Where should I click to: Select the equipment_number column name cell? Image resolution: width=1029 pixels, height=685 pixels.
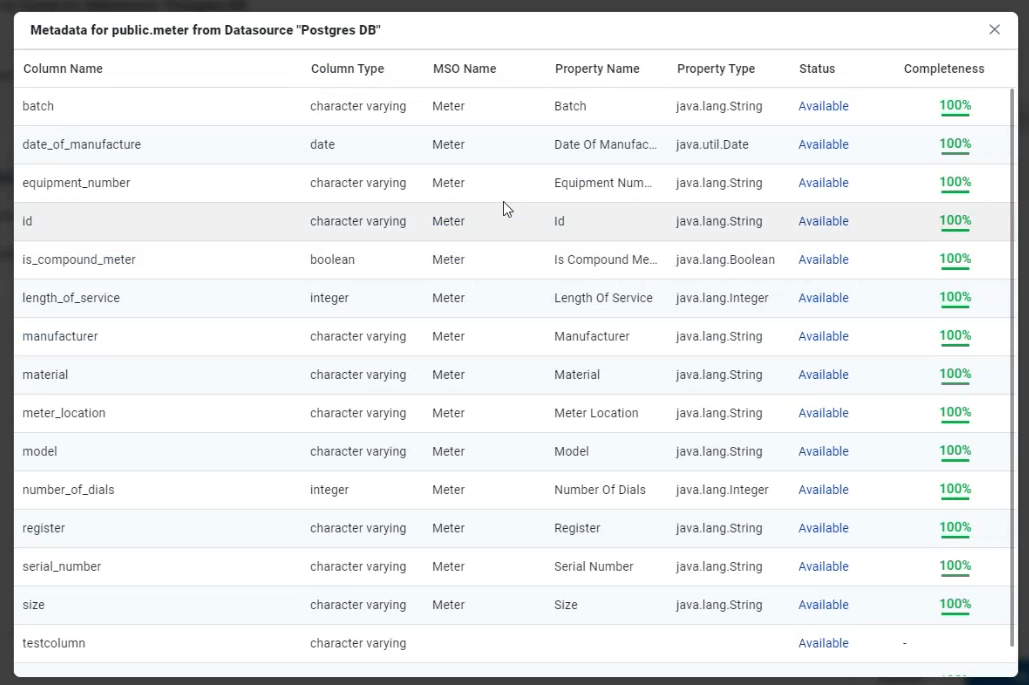point(76,183)
